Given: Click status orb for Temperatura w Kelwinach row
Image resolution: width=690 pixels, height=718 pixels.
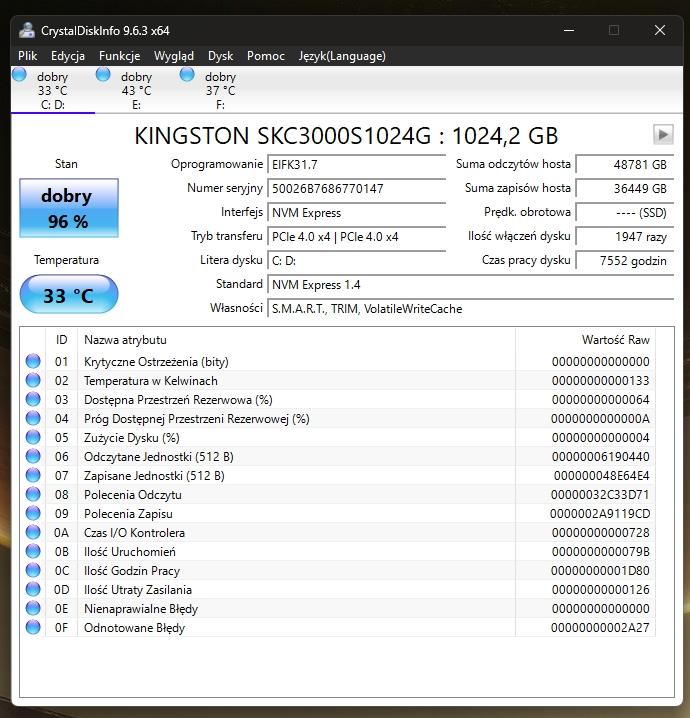Looking at the screenshot, I should click(x=33, y=381).
